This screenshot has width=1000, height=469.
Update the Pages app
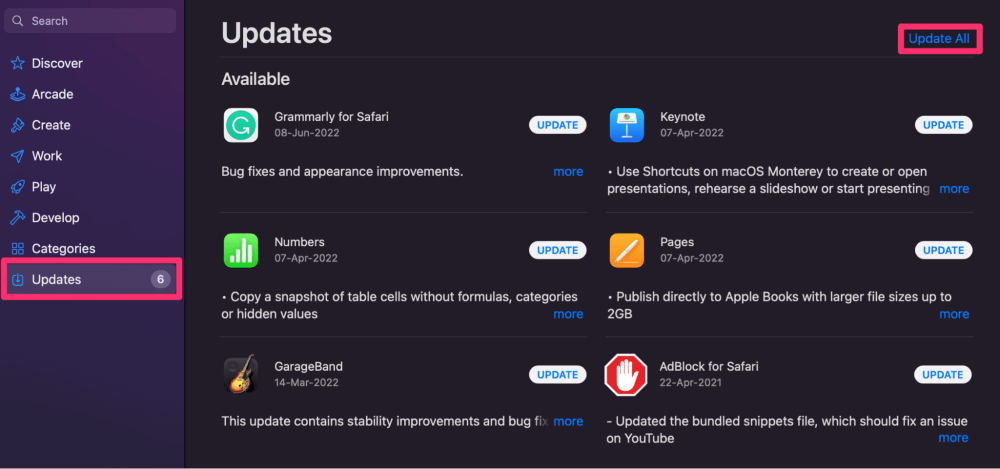click(x=944, y=250)
